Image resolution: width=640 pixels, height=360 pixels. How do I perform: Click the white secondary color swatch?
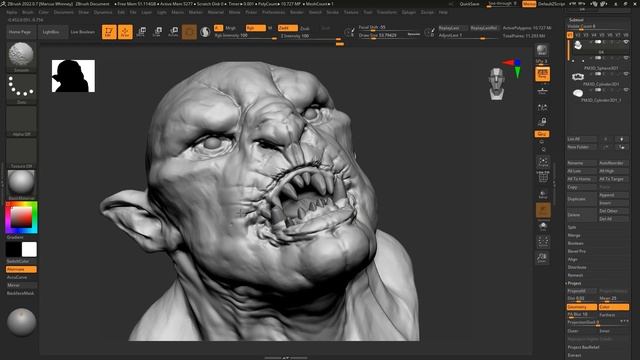29,249
